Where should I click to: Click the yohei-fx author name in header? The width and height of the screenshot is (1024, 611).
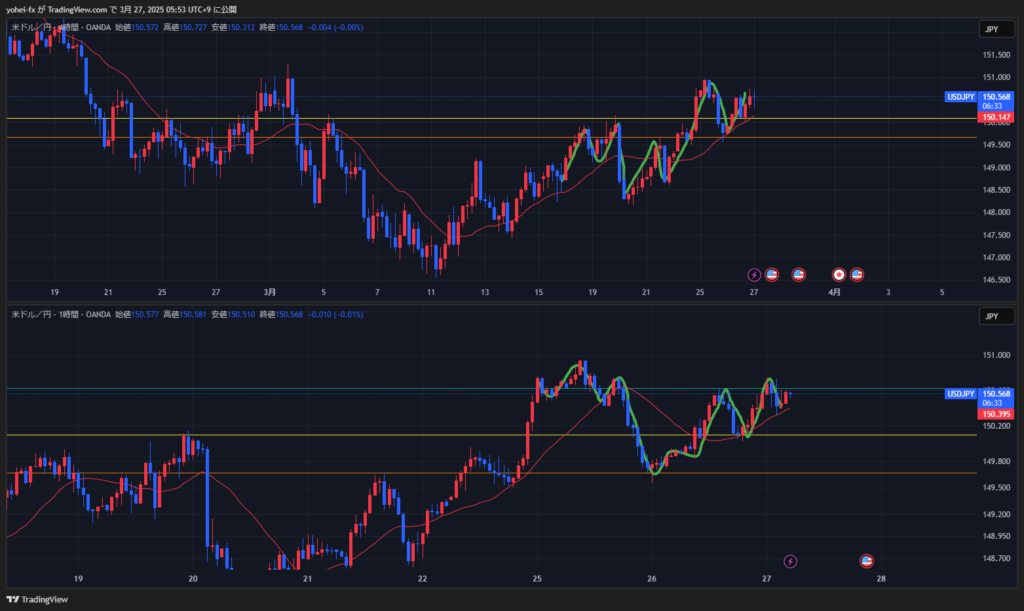[x=21, y=9]
